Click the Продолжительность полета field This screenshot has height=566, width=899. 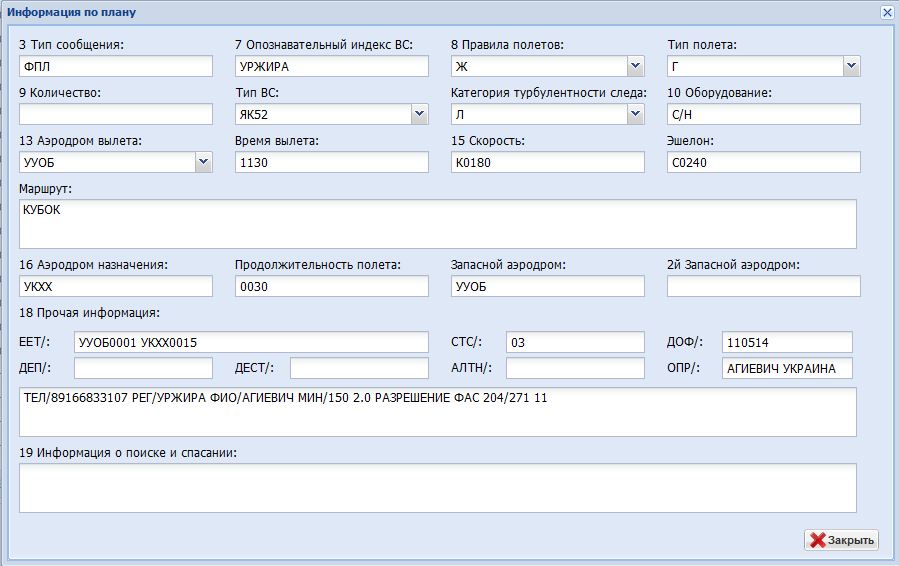point(332,287)
